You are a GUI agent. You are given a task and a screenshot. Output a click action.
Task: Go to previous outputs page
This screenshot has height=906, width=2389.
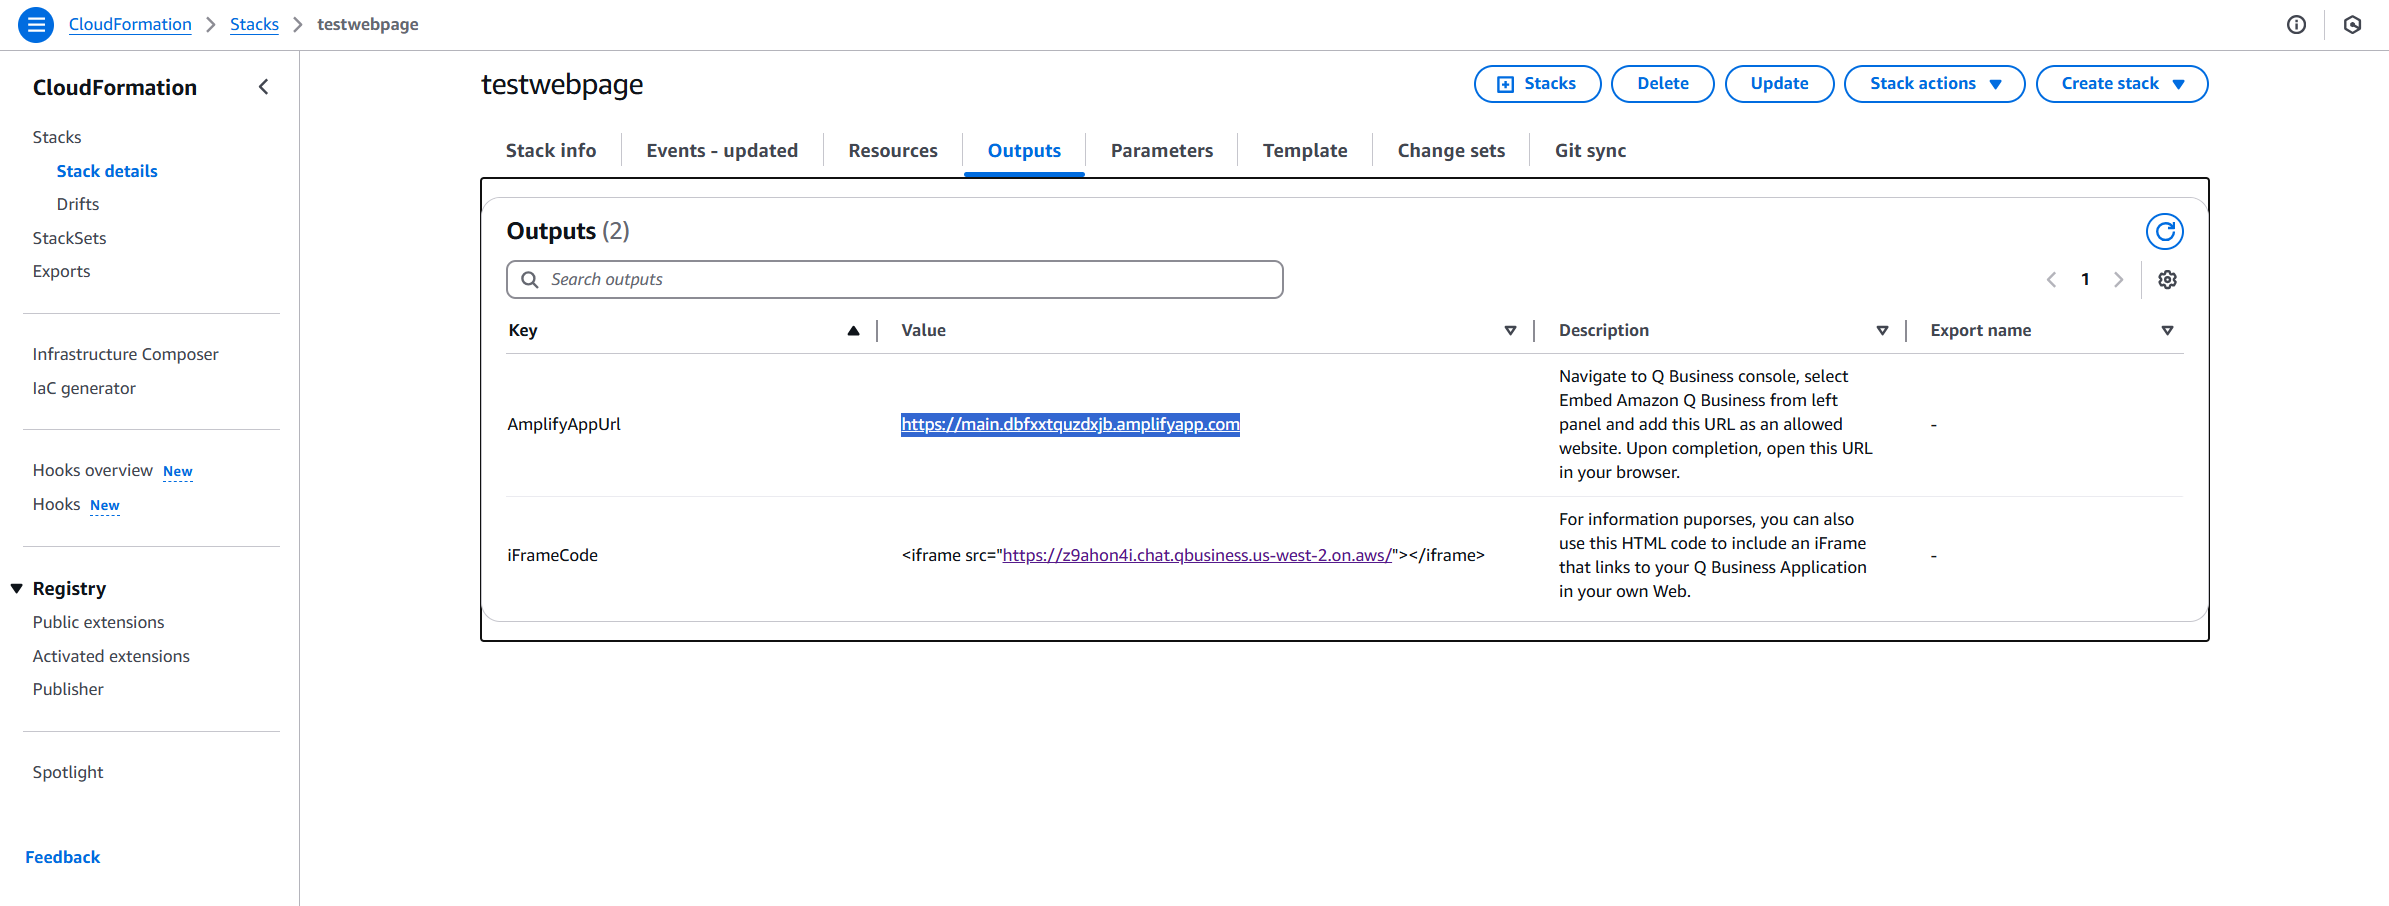click(x=2051, y=280)
